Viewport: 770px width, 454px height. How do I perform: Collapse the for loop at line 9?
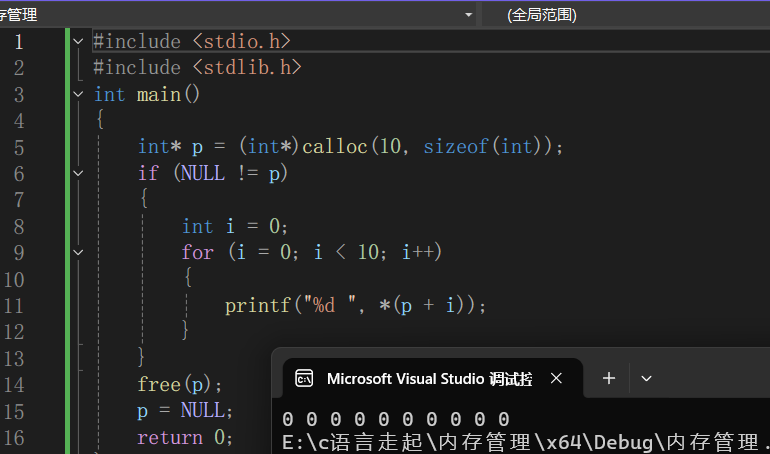point(78,253)
